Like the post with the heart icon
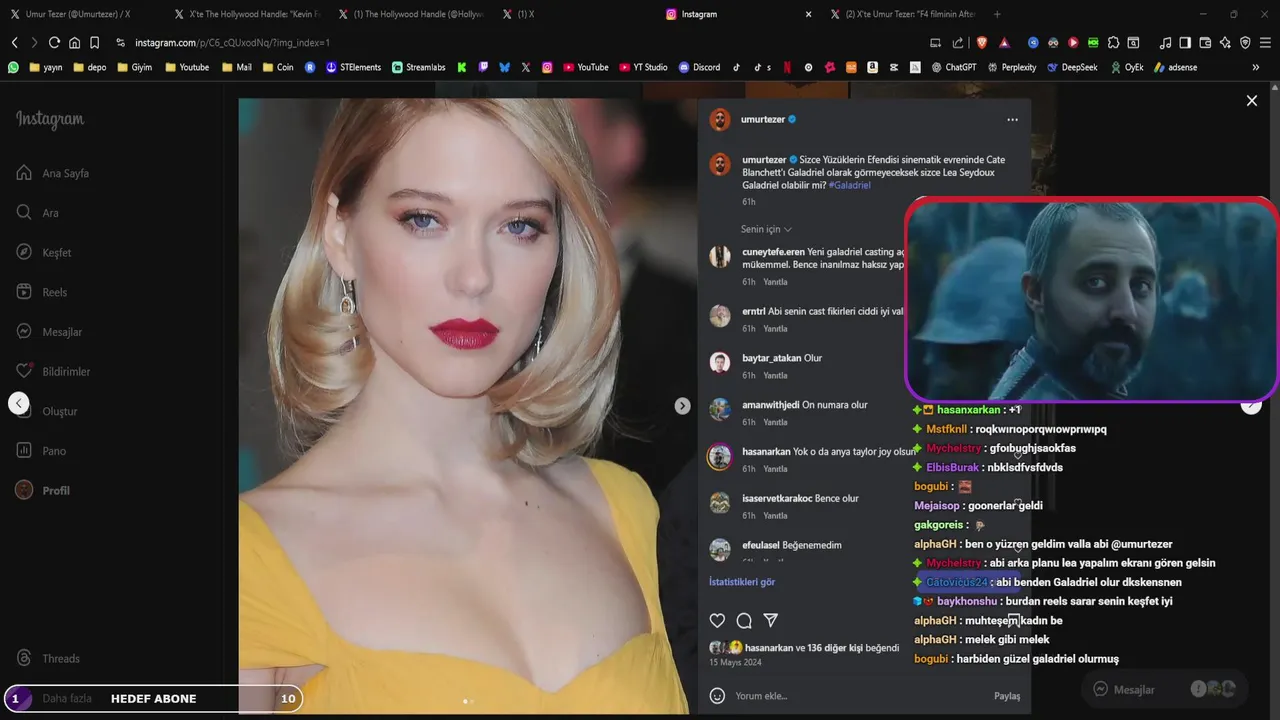 (717, 621)
